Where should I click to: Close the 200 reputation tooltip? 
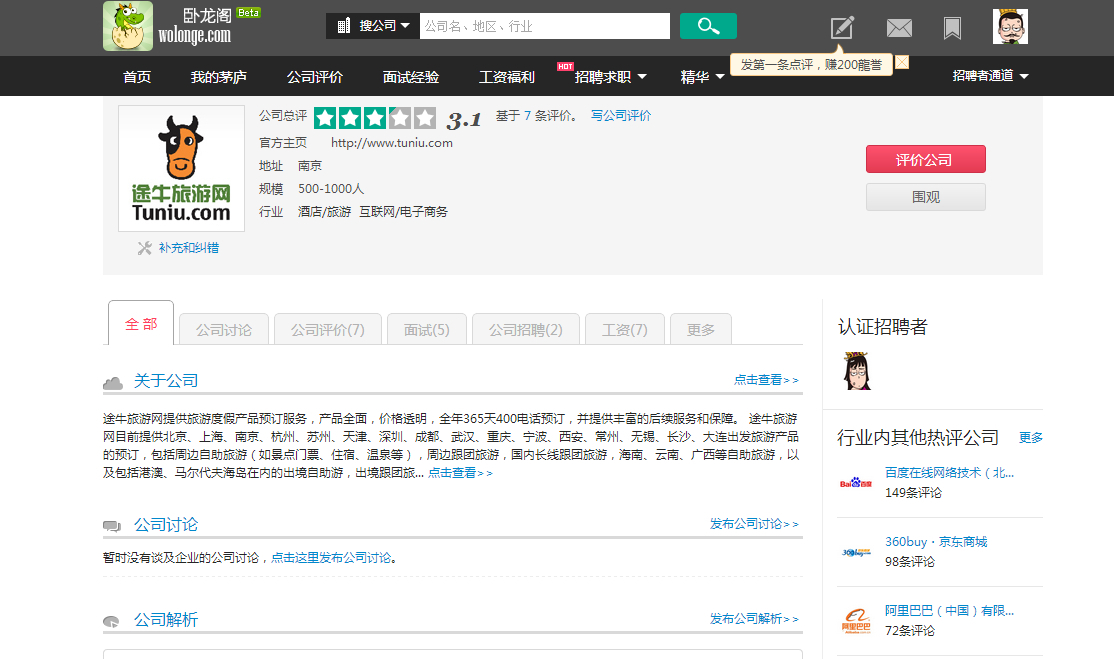click(x=902, y=62)
